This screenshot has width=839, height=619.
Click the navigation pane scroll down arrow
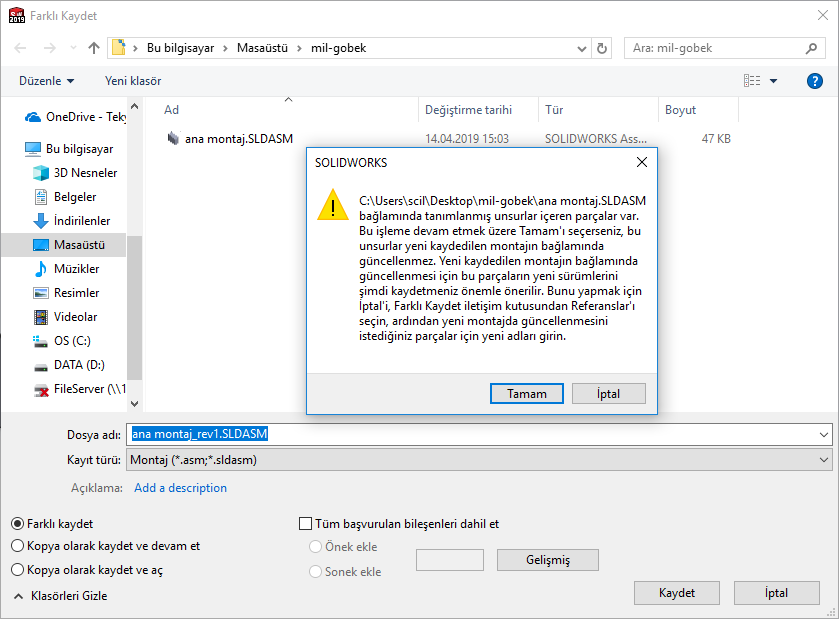click(135, 404)
